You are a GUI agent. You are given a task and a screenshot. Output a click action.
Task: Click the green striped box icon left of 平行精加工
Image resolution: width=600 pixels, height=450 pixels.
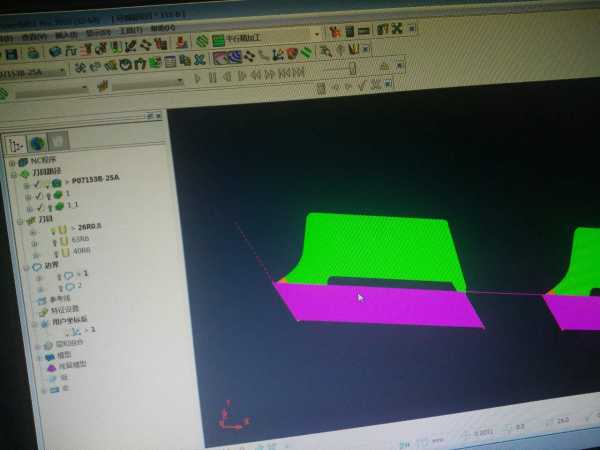coord(218,41)
